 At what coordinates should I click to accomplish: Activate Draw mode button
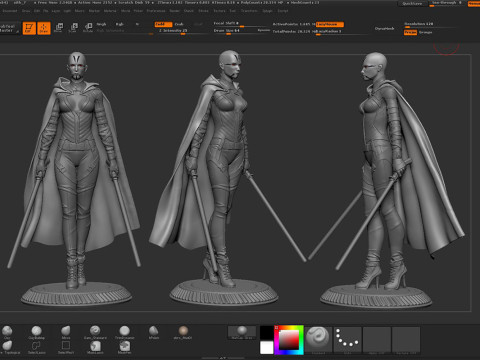coord(44,28)
